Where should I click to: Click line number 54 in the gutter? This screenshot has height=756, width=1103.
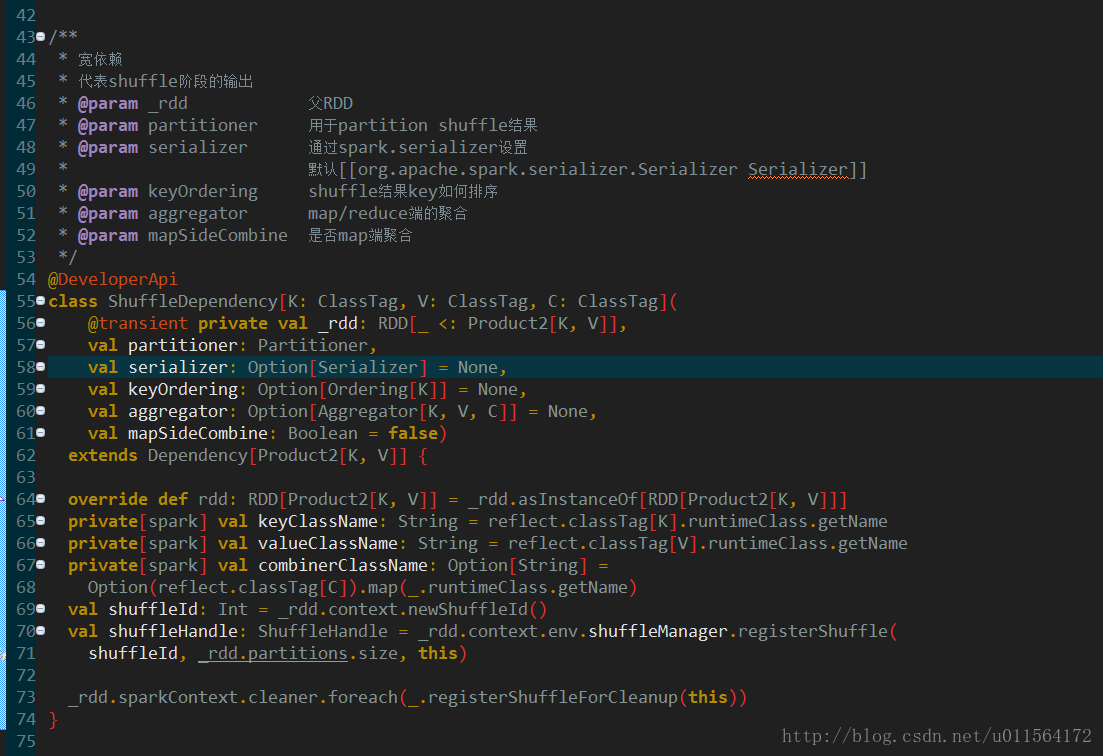[x=26, y=279]
